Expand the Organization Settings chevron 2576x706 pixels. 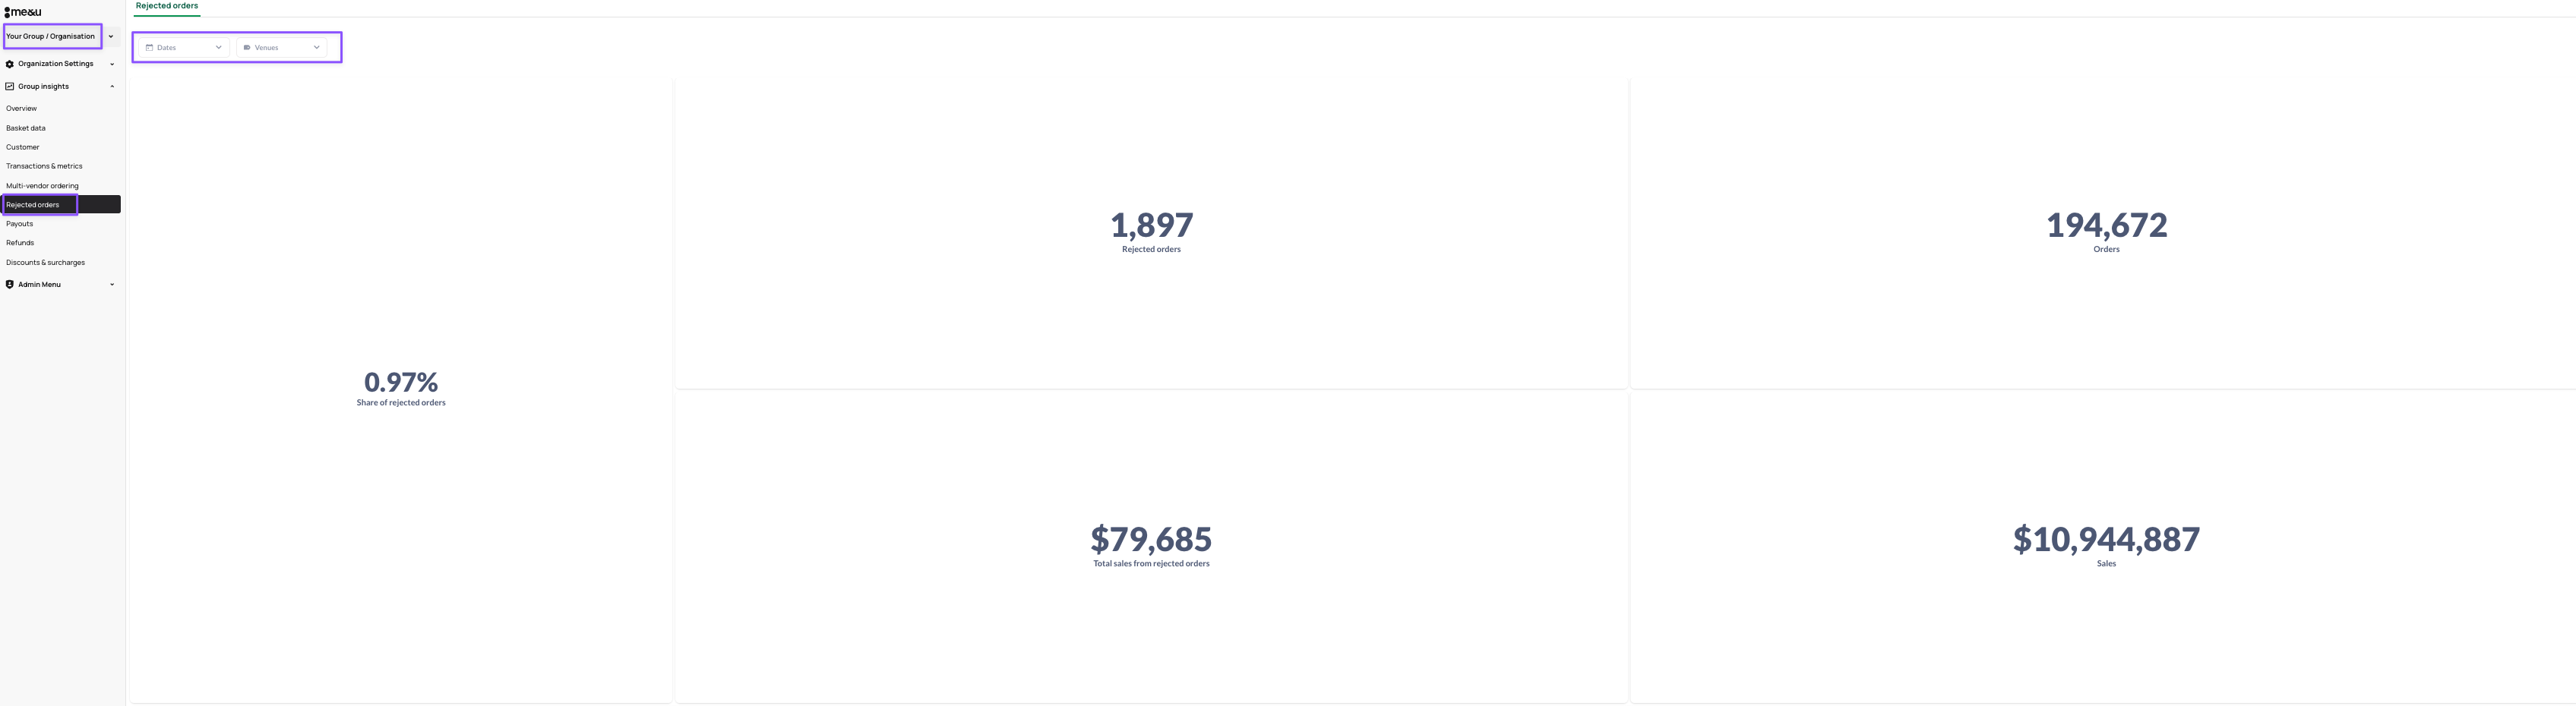(112, 64)
